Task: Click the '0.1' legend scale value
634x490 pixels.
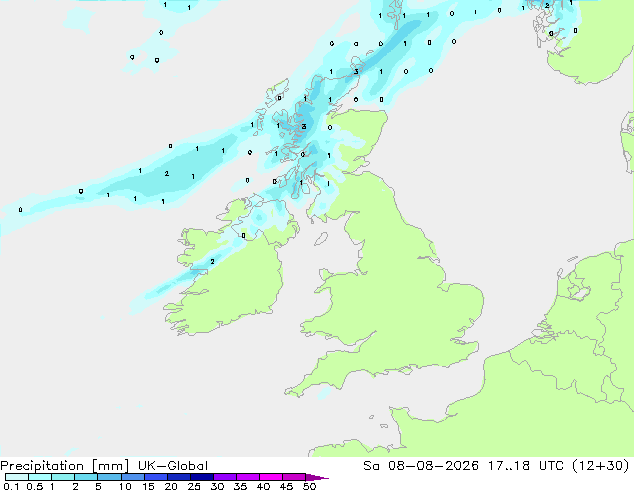Action: (x=11, y=486)
